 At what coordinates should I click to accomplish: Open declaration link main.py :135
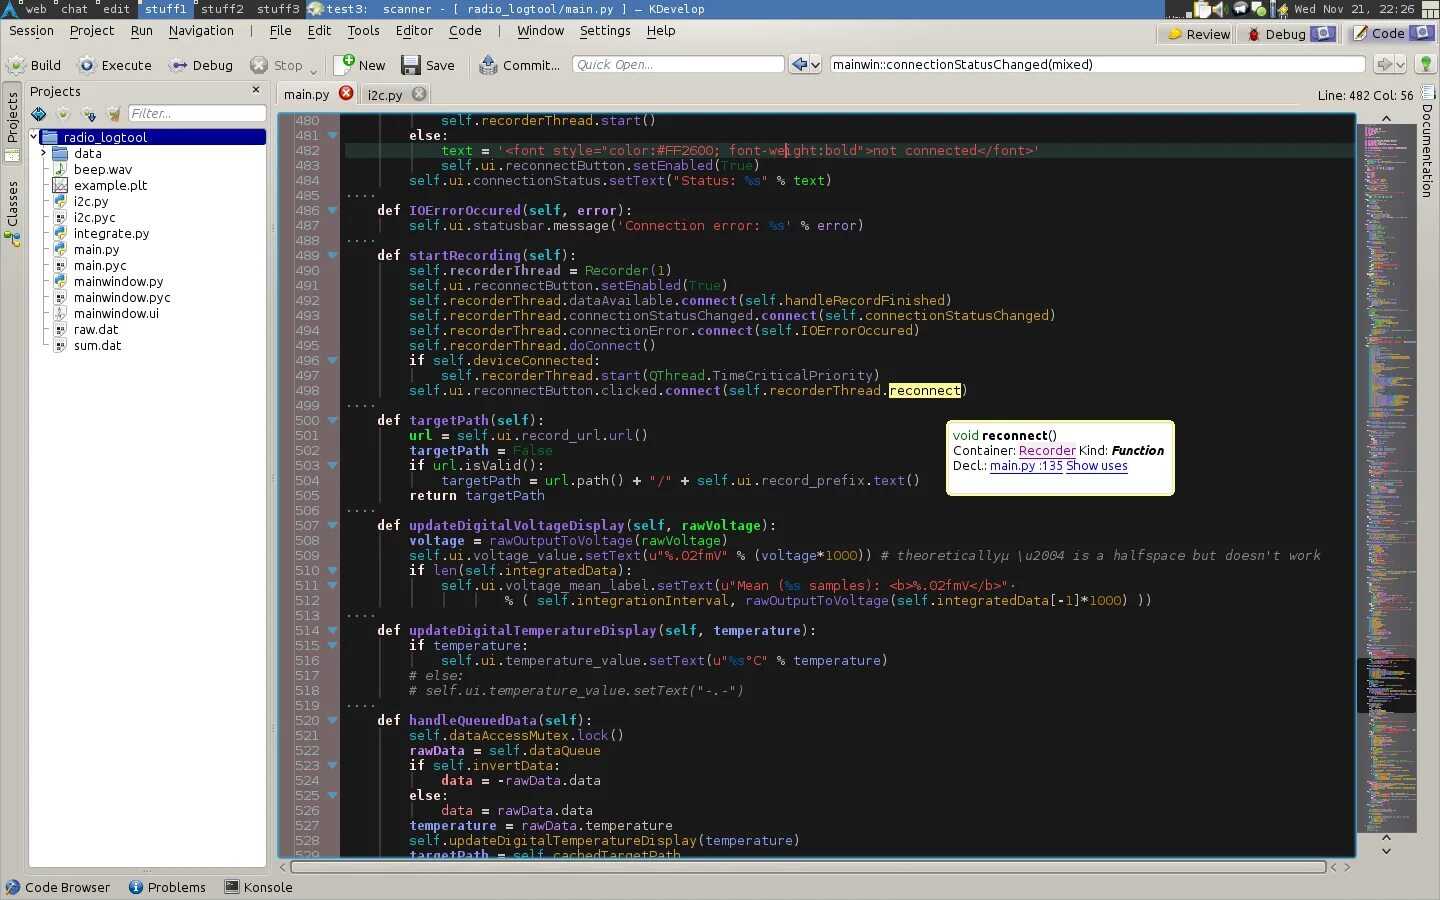click(x=1026, y=466)
